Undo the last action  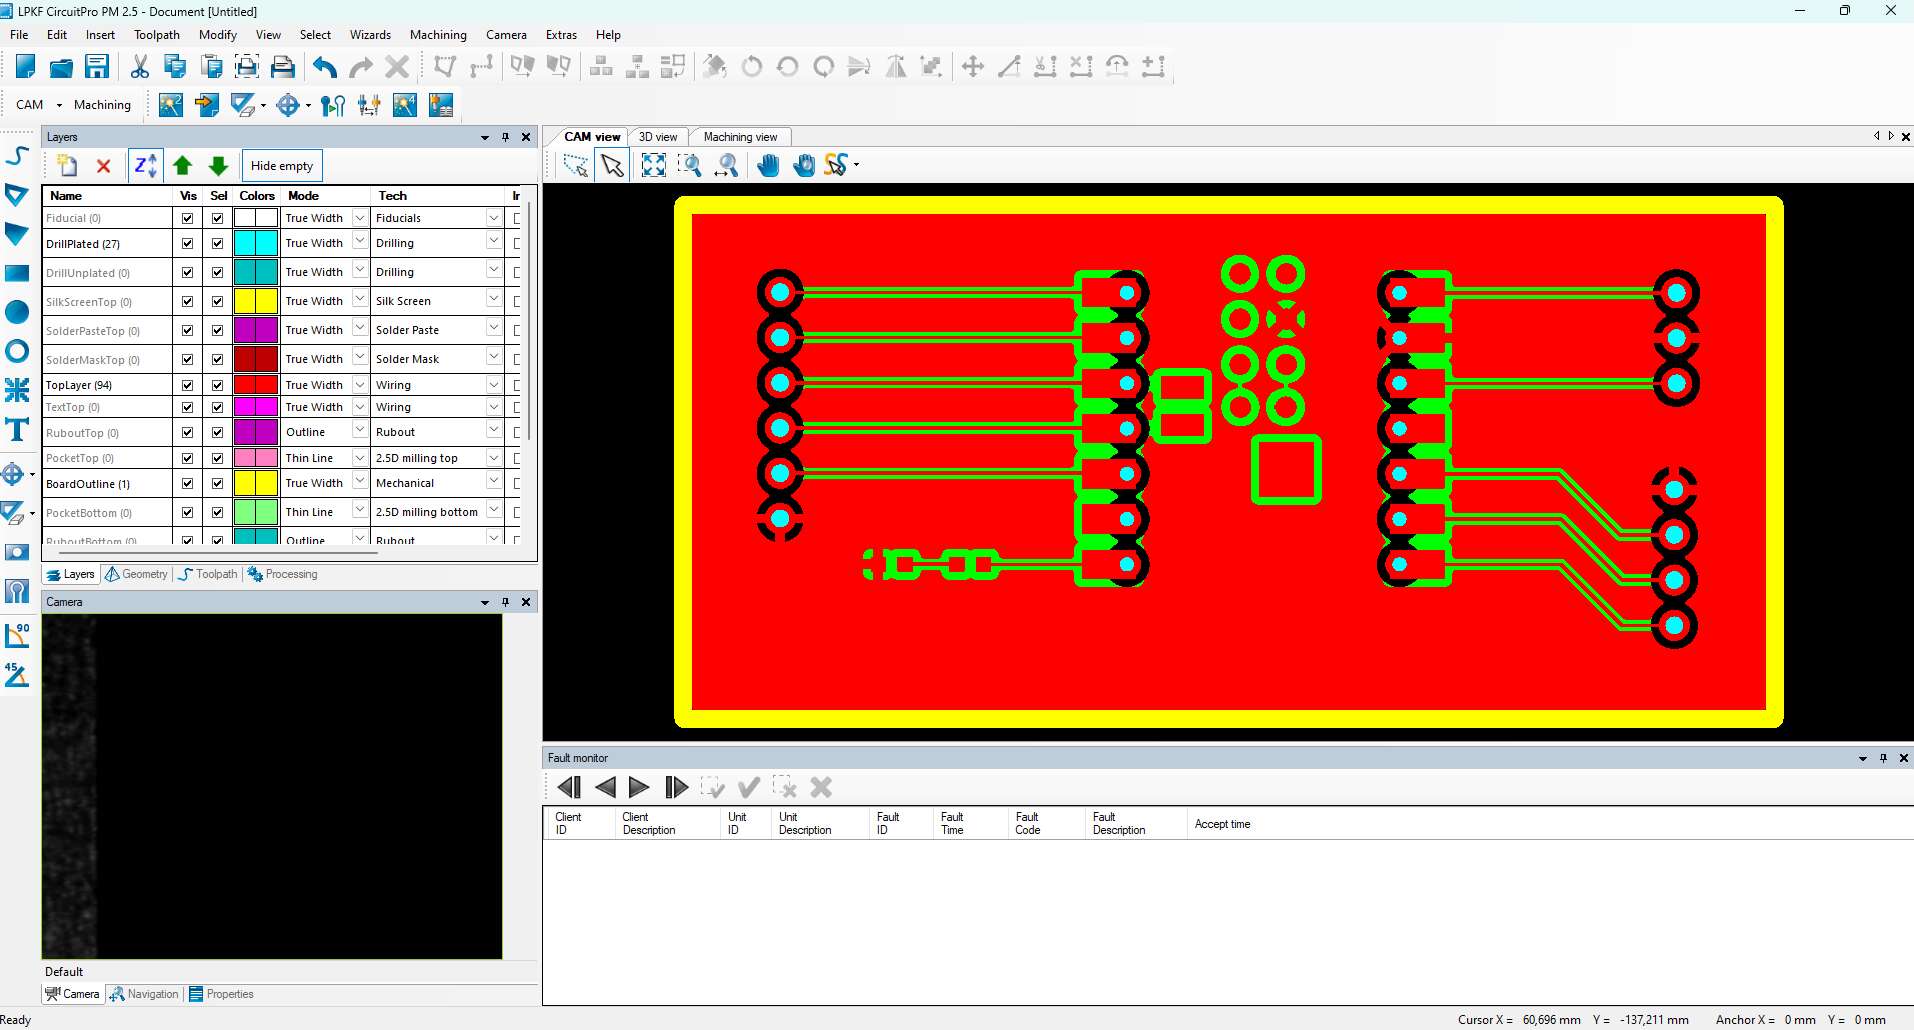click(x=323, y=66)
